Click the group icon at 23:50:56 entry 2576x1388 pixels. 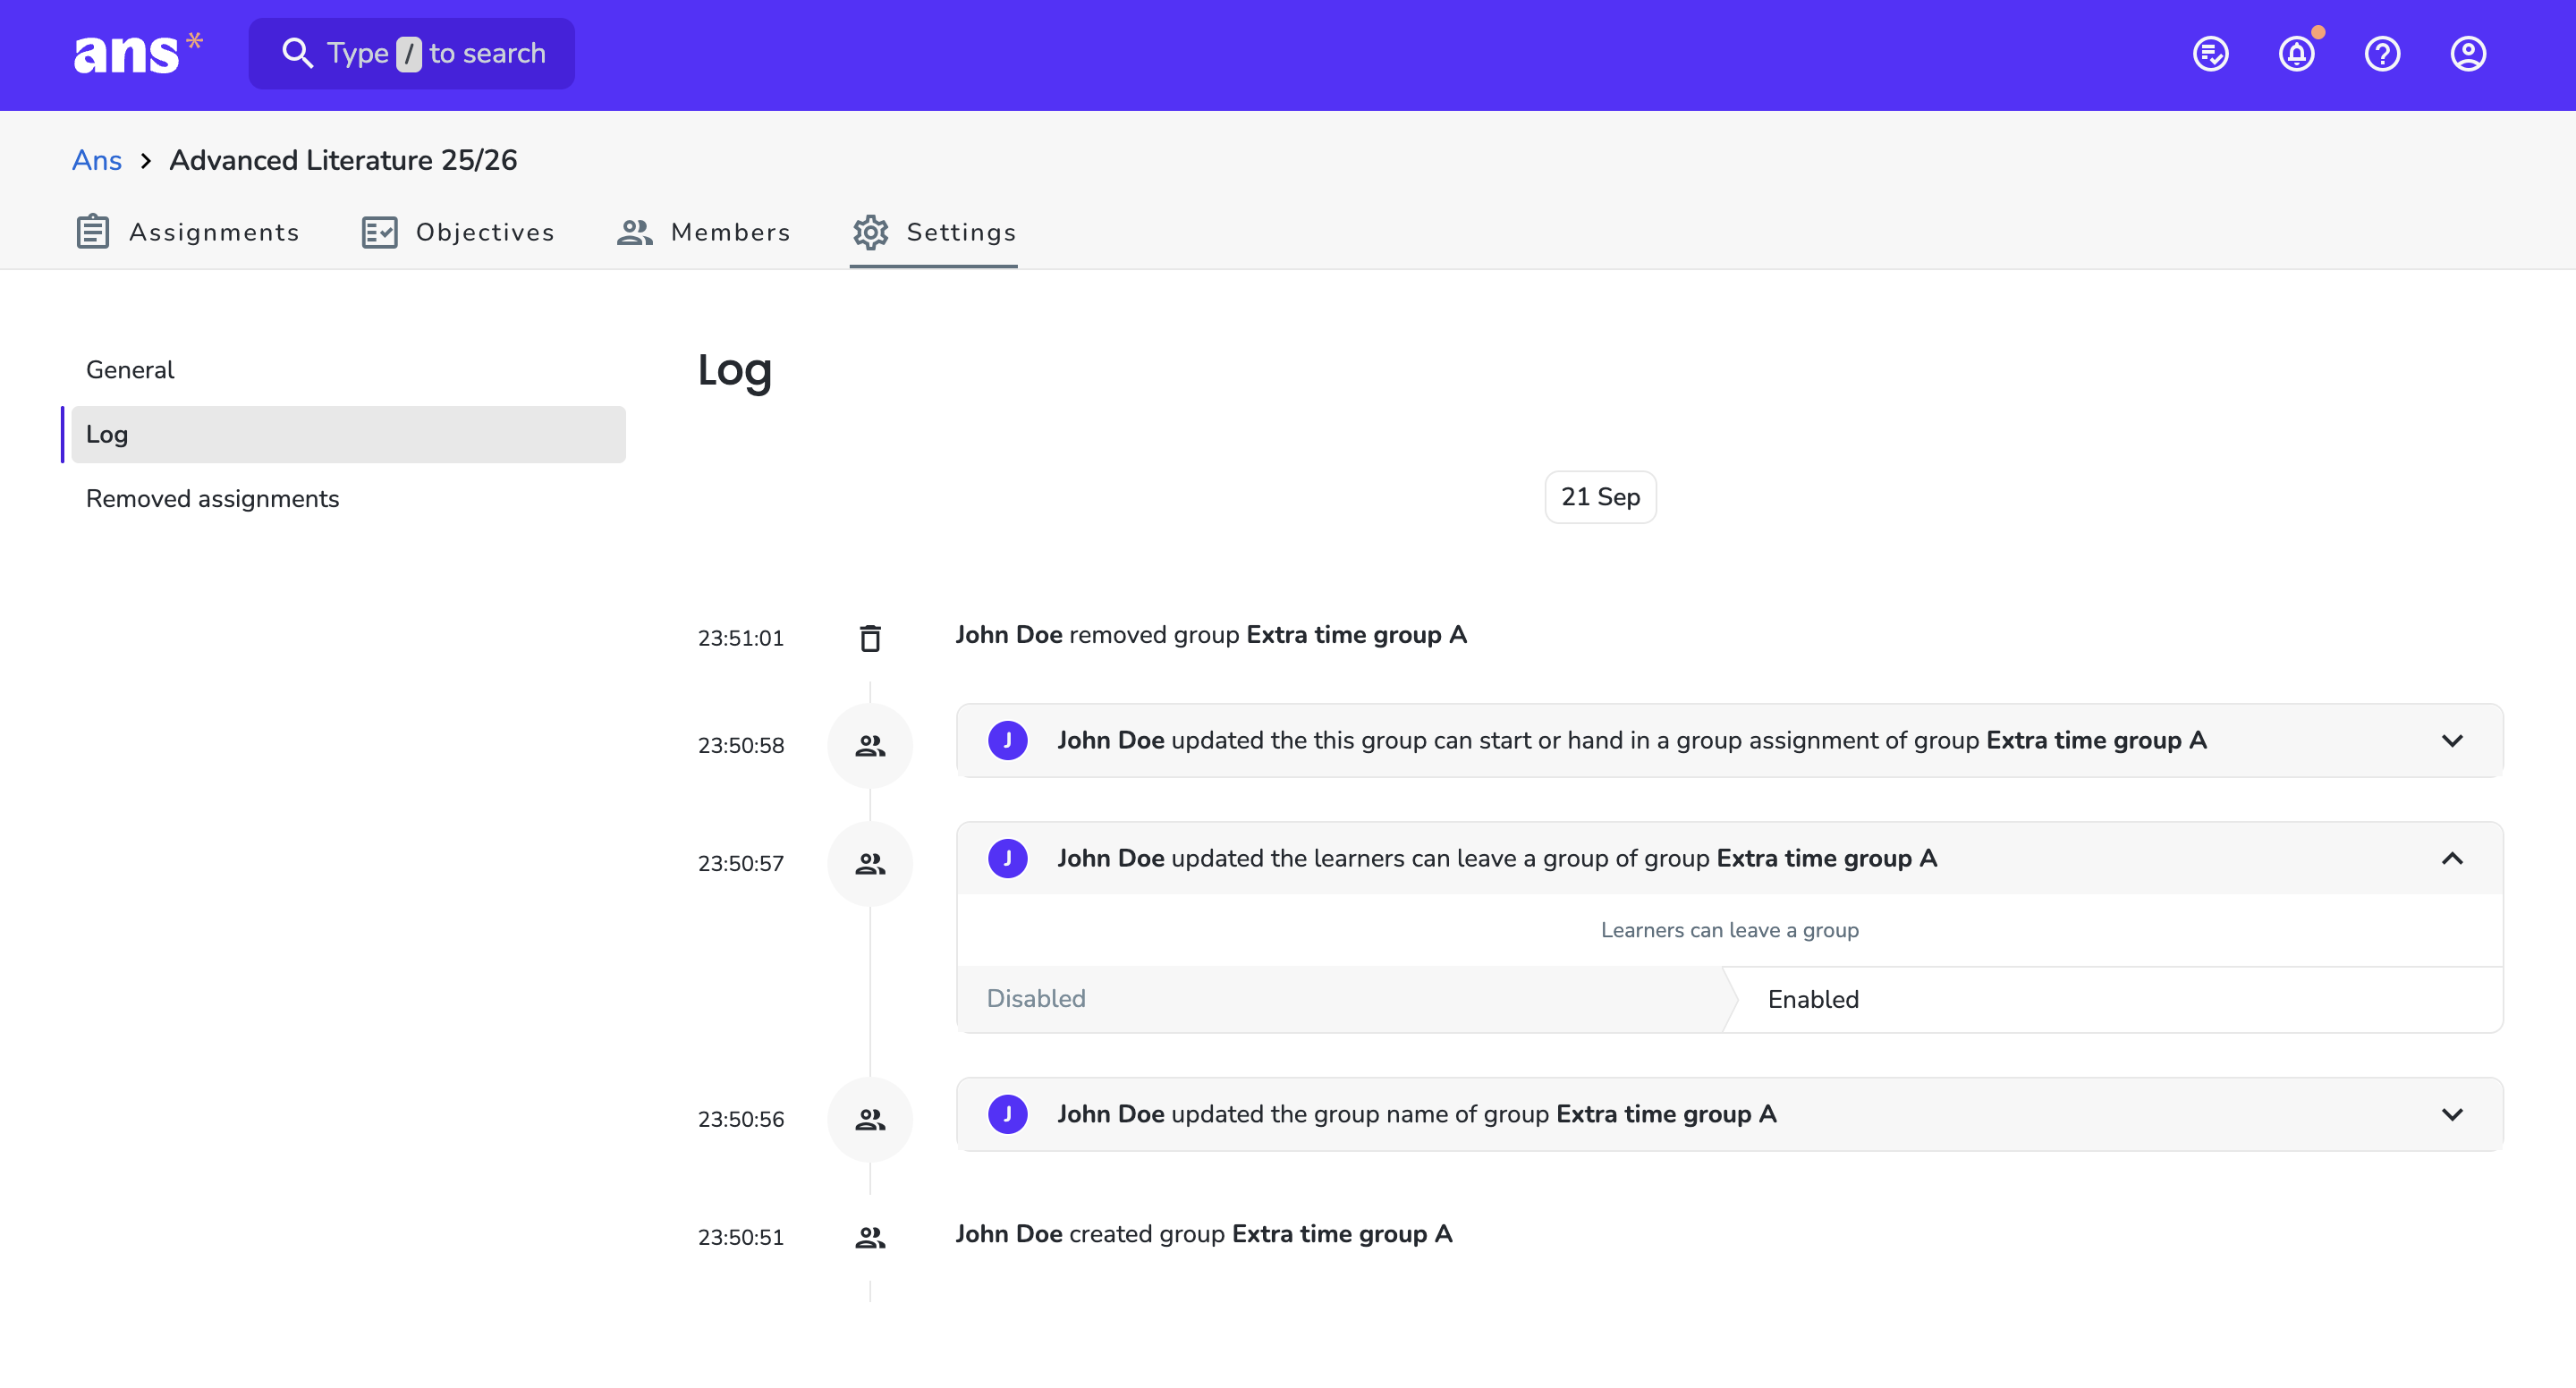point(870,1120)
